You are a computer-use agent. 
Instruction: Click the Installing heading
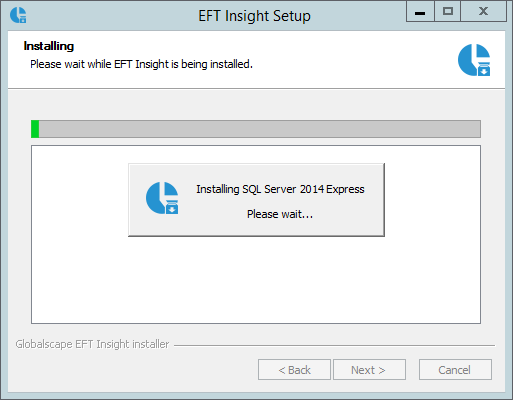pyautogui.click(x=49, y=46)
